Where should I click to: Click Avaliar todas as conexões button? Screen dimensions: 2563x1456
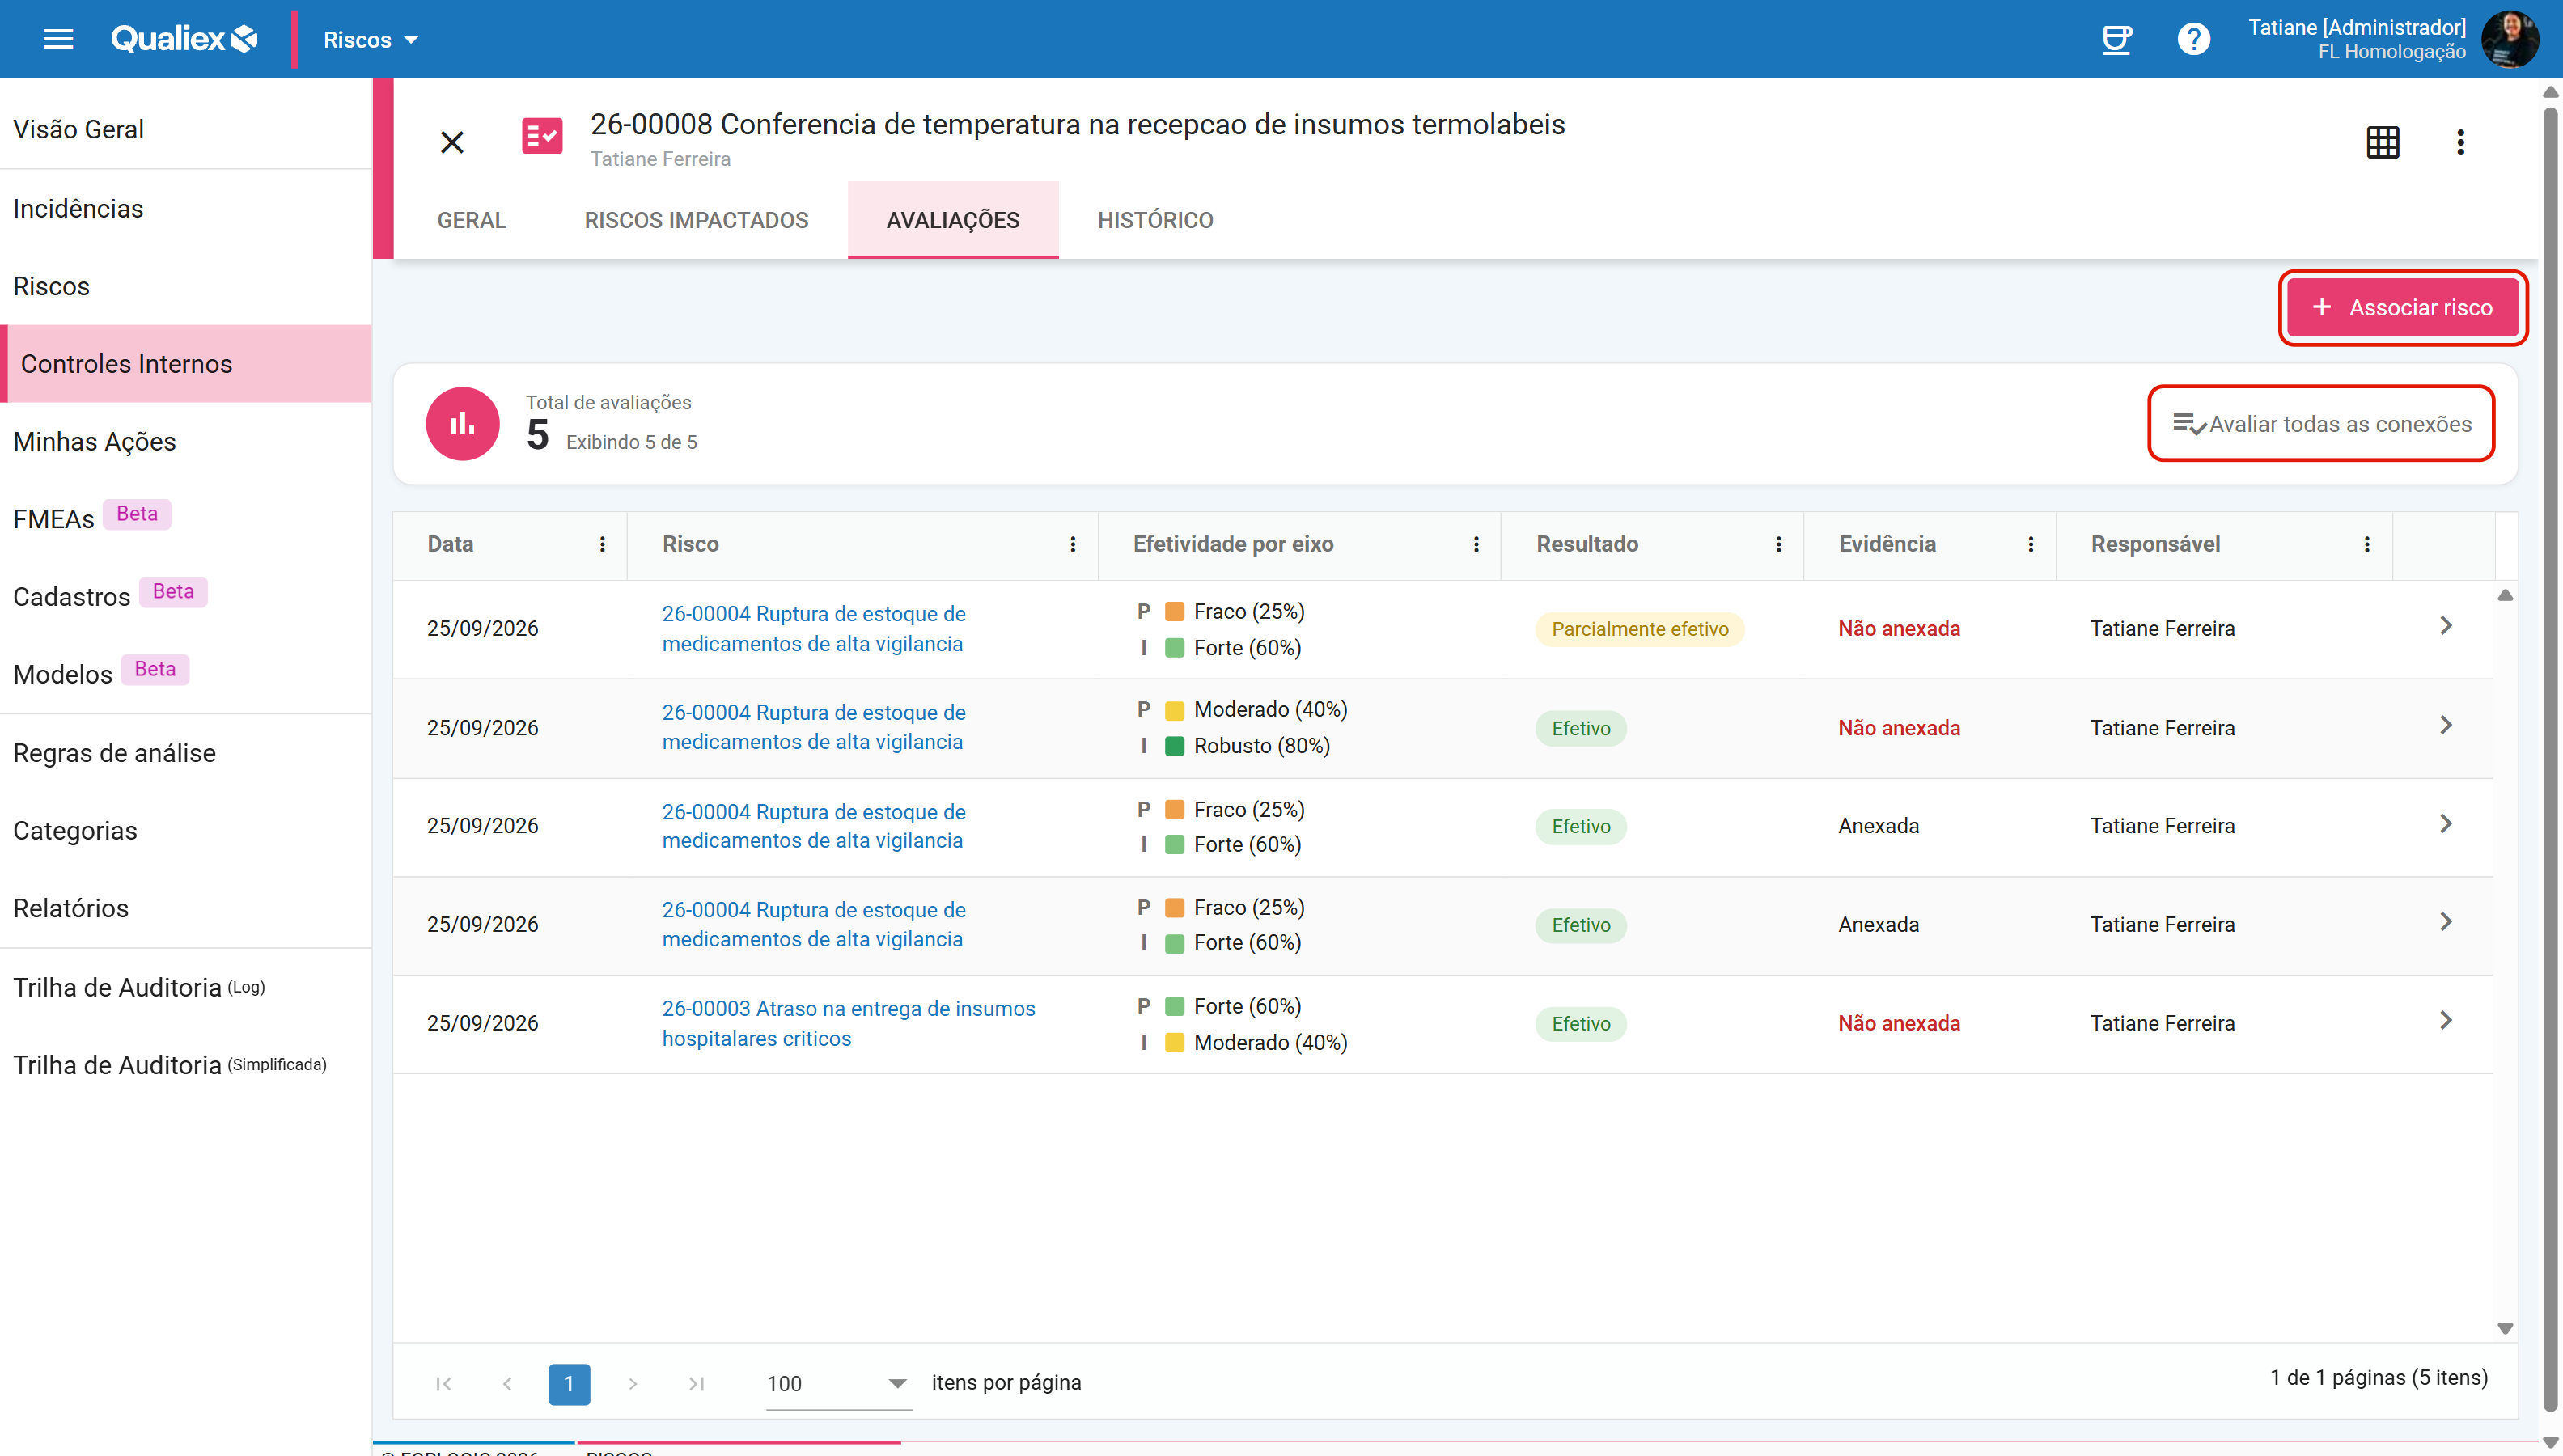(x=2321, y=424)
